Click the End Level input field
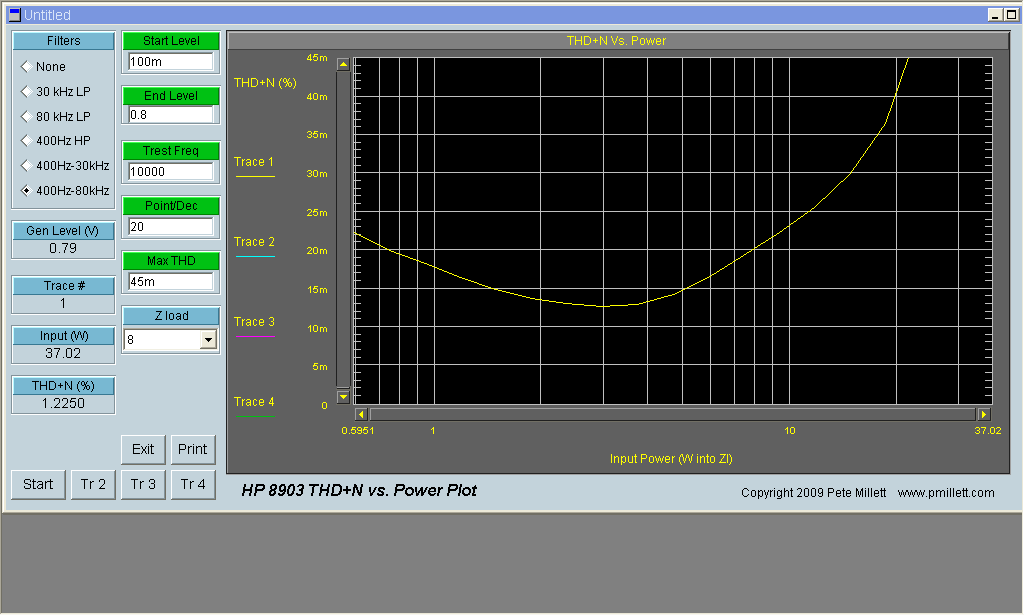1024x615 pixels. (x=170, y=115)
